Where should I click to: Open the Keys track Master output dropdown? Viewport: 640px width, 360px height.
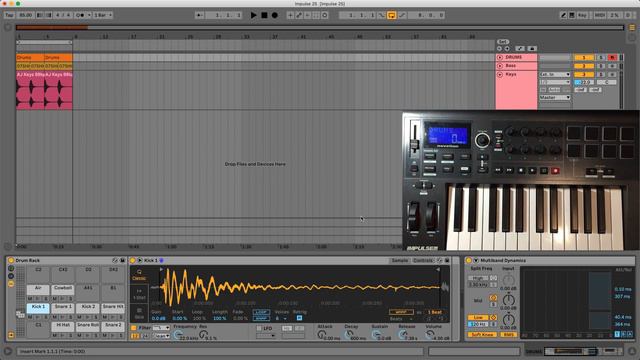[555, 98]
